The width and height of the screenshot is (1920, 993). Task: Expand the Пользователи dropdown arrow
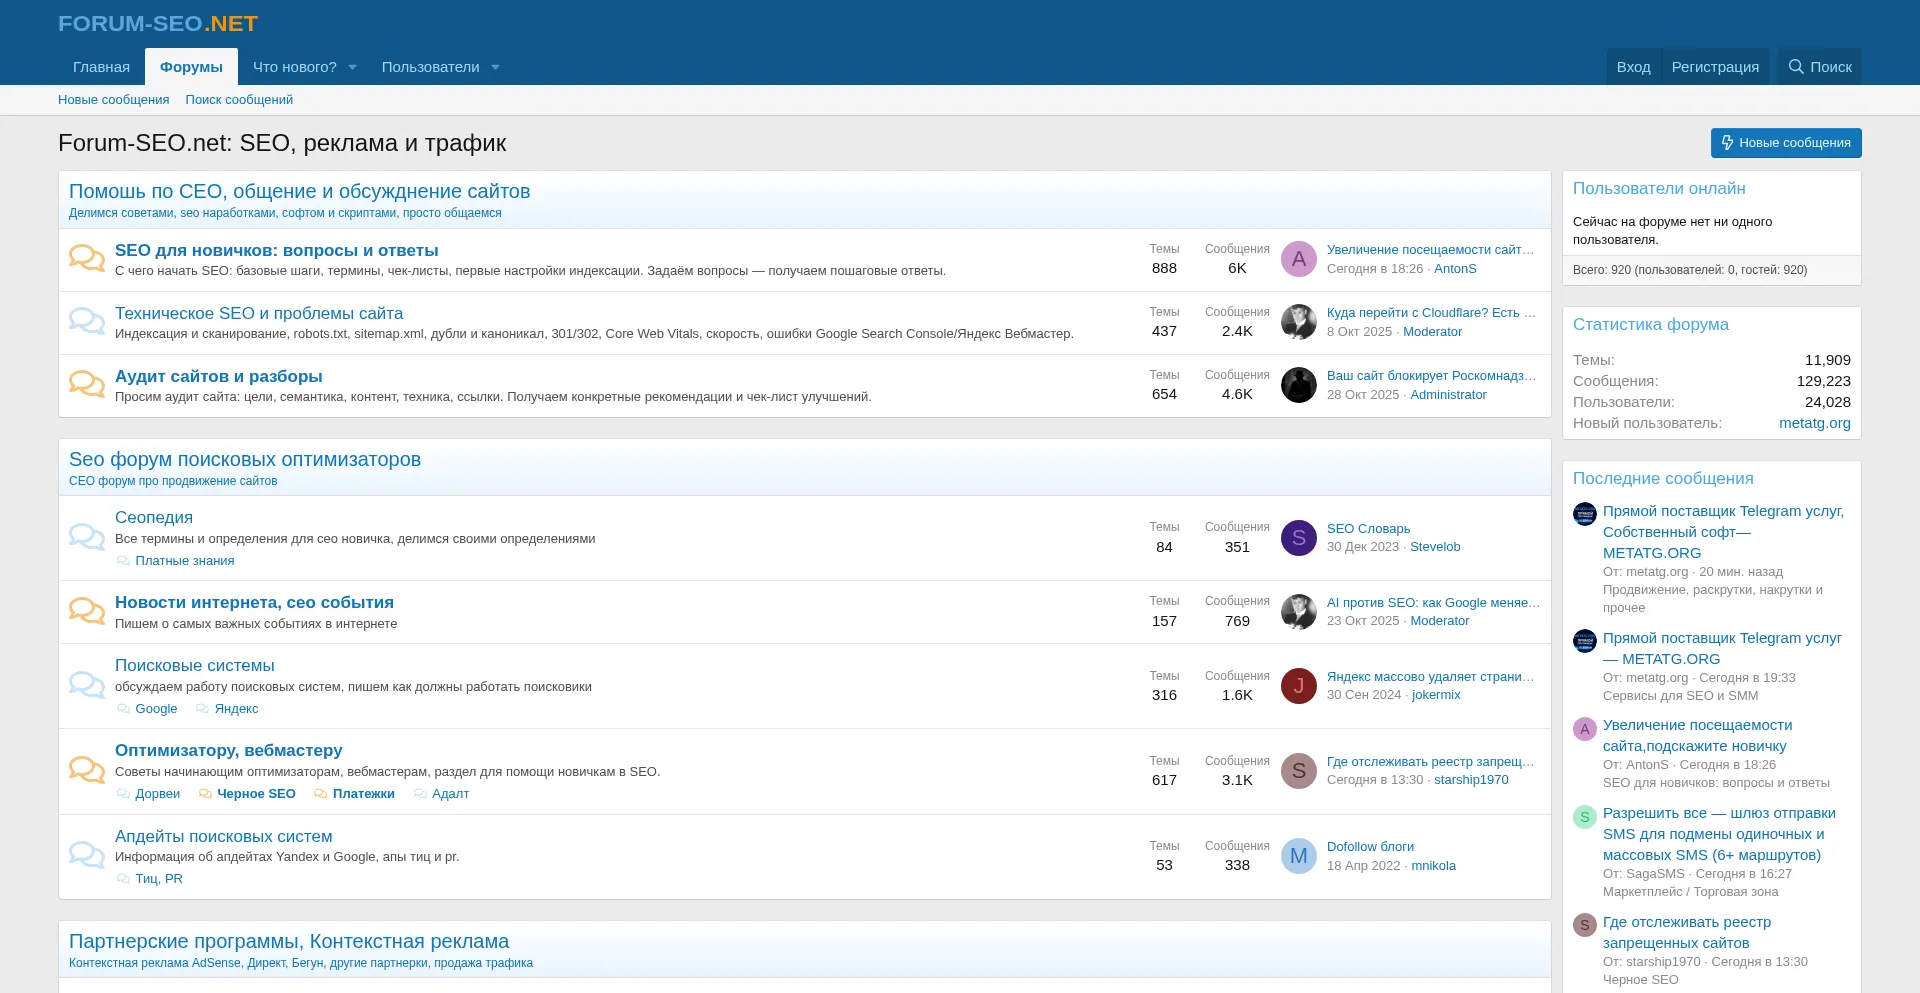click(x=495, y=67)
